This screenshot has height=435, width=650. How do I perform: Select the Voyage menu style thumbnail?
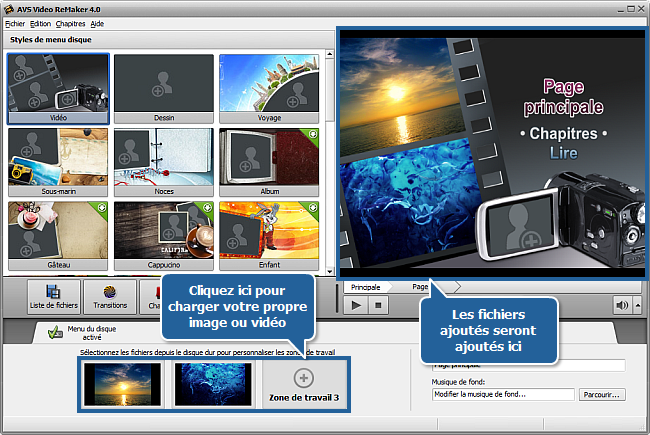pos(269,88)
